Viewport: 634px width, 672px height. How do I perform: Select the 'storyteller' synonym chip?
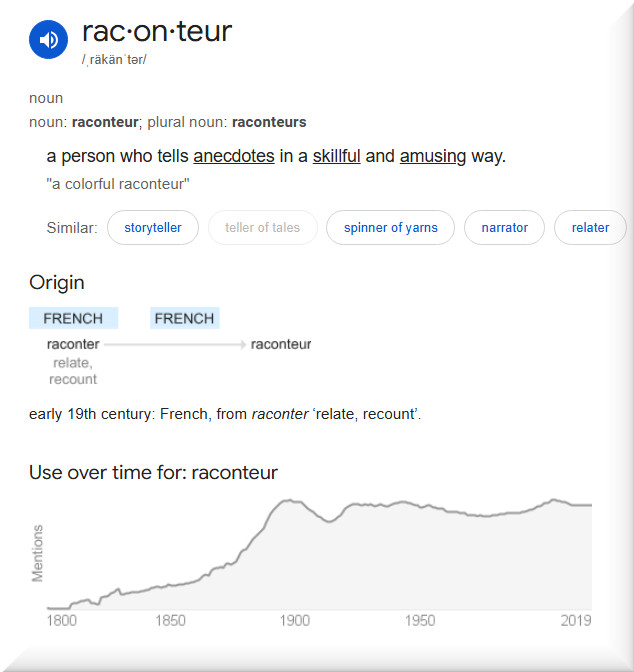pos(153,228)
